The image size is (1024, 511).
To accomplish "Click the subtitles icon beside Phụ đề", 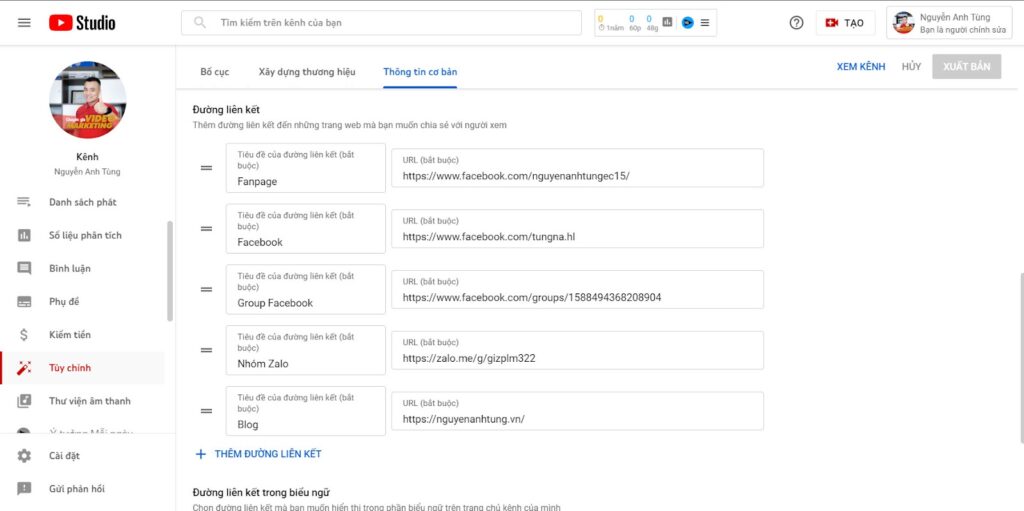I will coord(24,302).
